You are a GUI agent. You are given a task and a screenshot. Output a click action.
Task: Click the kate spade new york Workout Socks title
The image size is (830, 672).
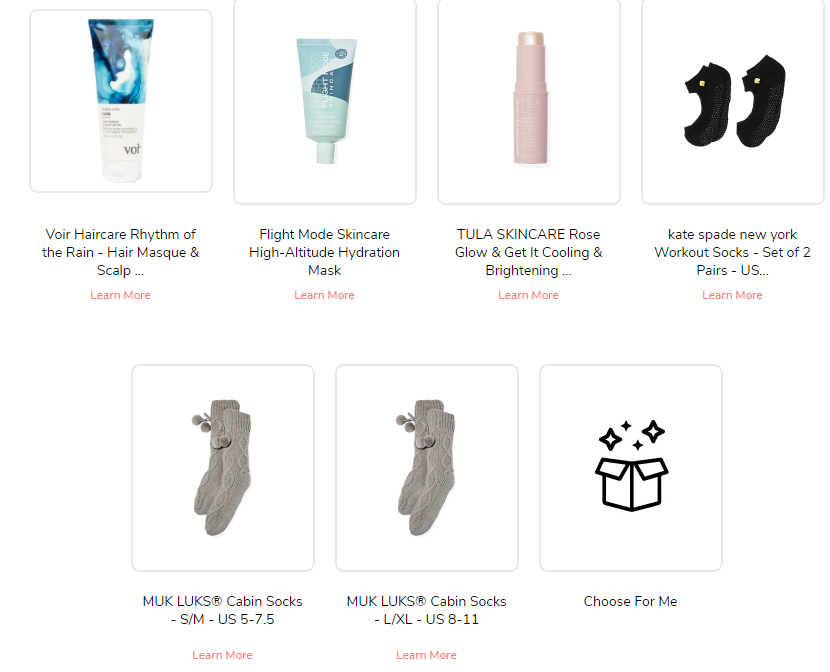click(x=733, y=252)
